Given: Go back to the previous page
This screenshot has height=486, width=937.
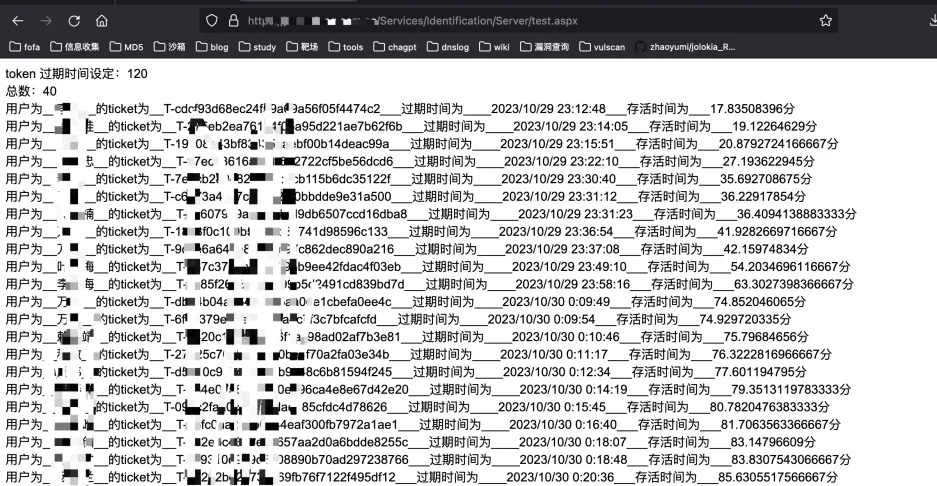Looking at the screenshot, I should coord(18,21).
